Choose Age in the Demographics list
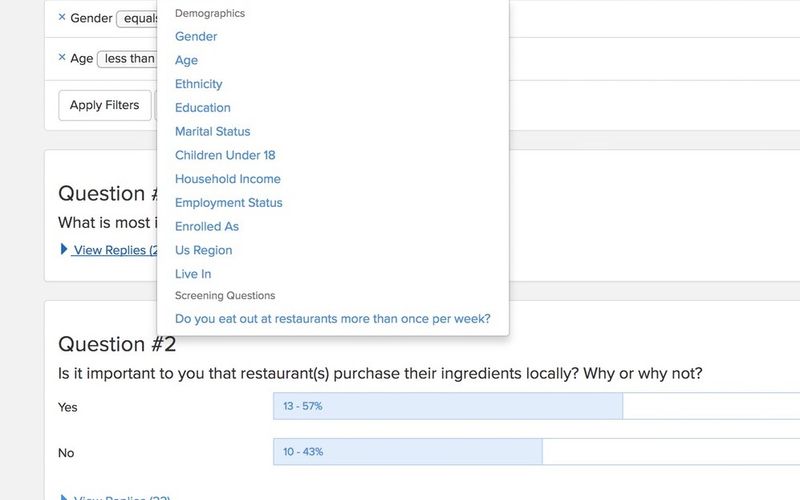800x500 pixels. pos(187,60)
